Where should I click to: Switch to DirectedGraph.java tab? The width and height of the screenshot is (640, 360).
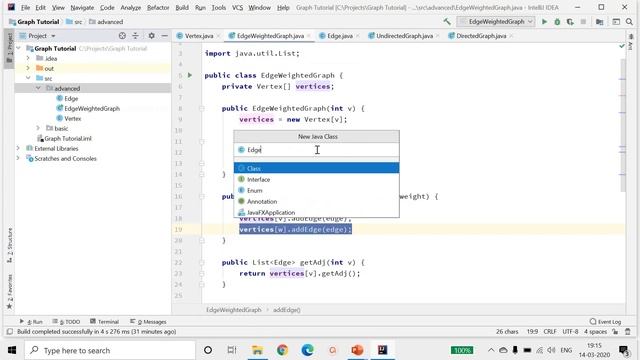(480, 36)
